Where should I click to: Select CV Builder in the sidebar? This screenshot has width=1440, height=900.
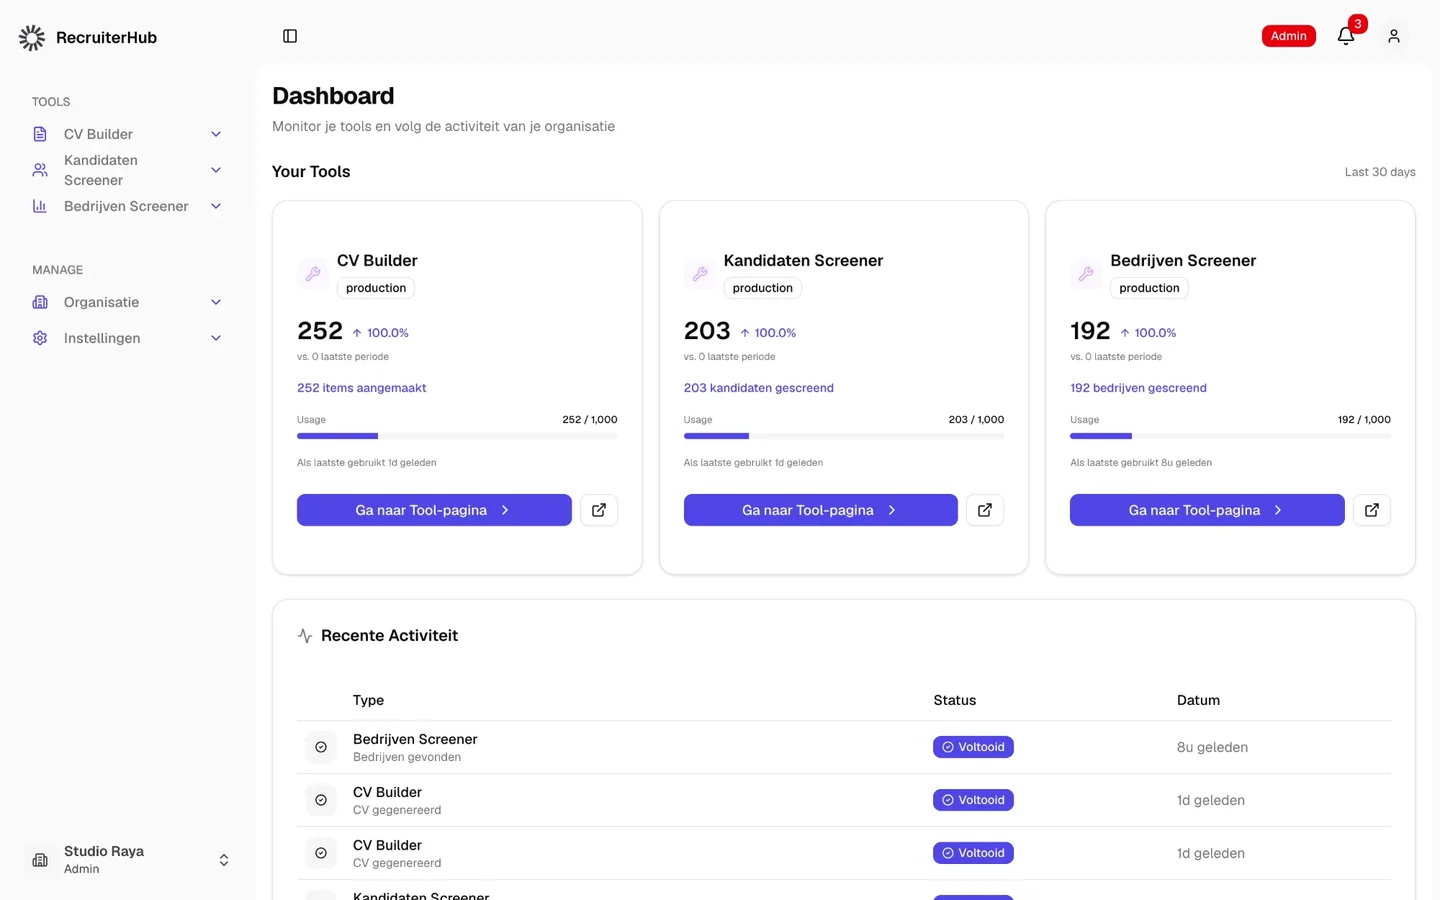[98, 134]
